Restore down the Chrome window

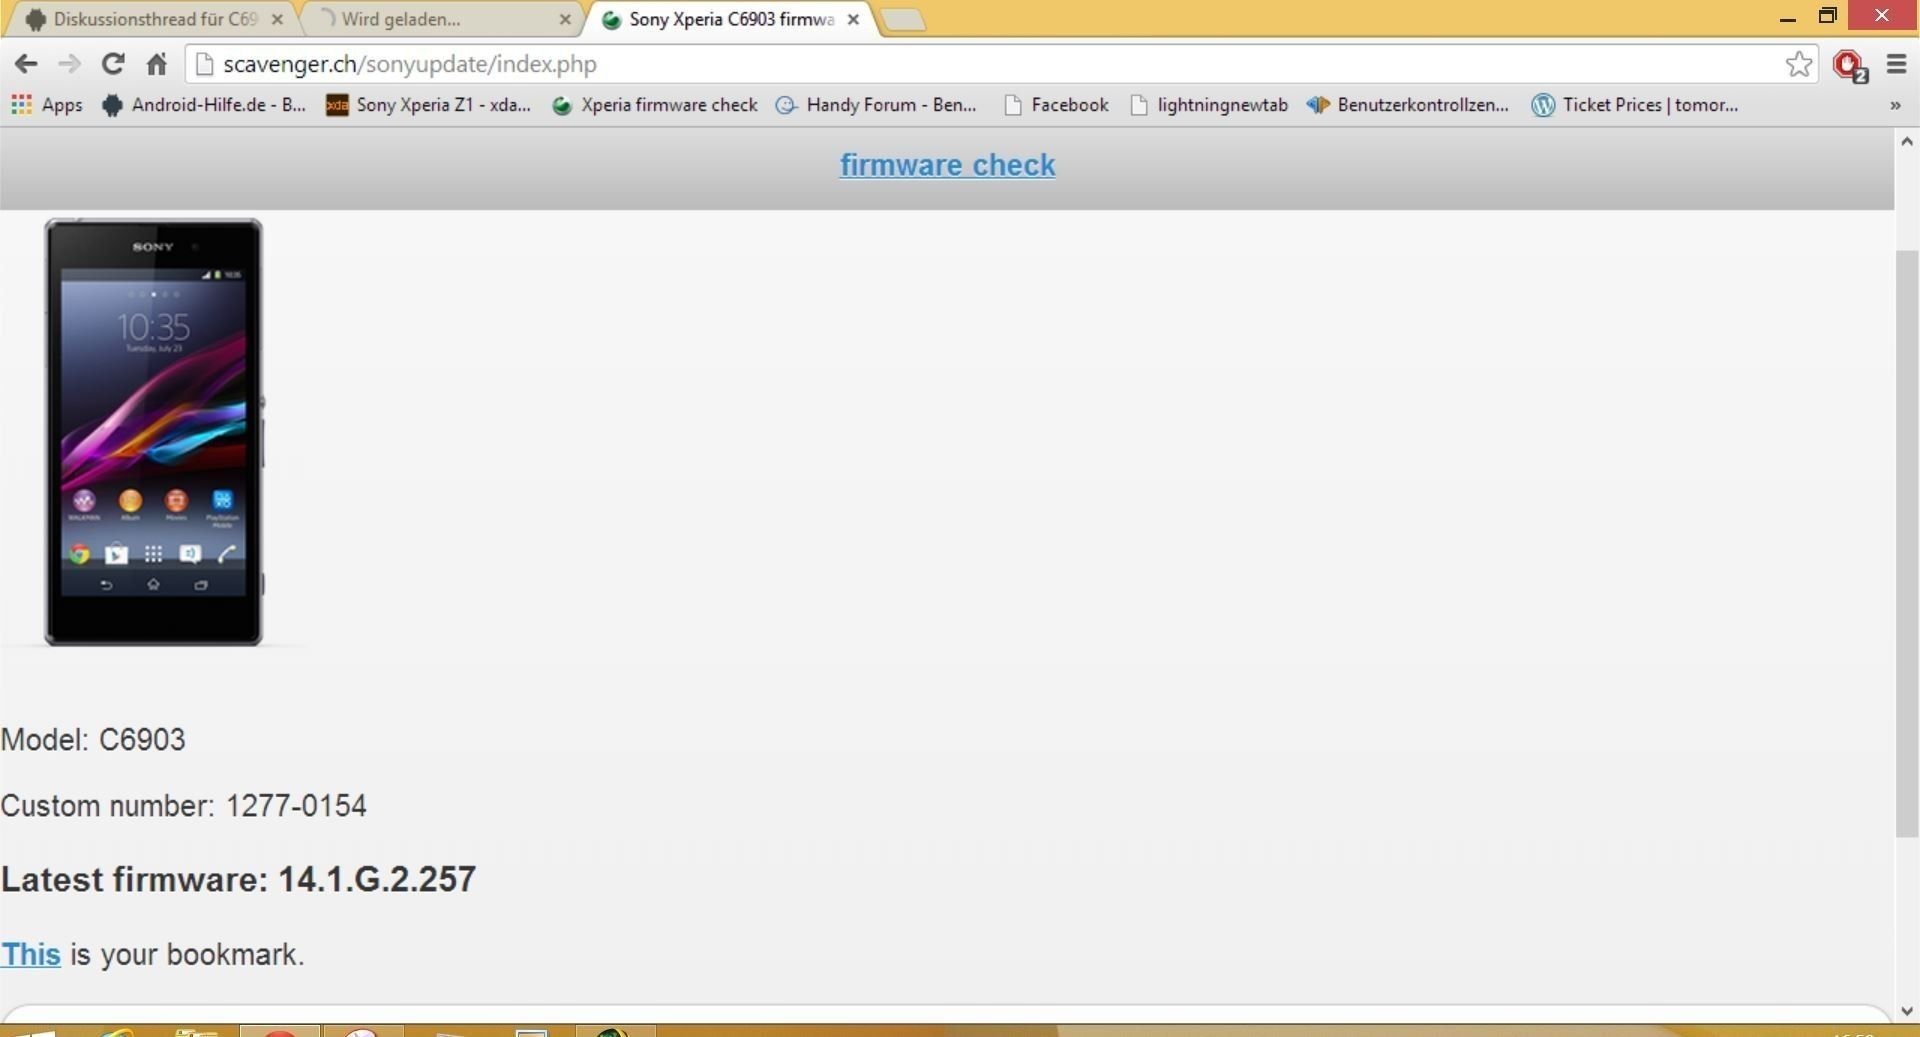pos(1827,16)
